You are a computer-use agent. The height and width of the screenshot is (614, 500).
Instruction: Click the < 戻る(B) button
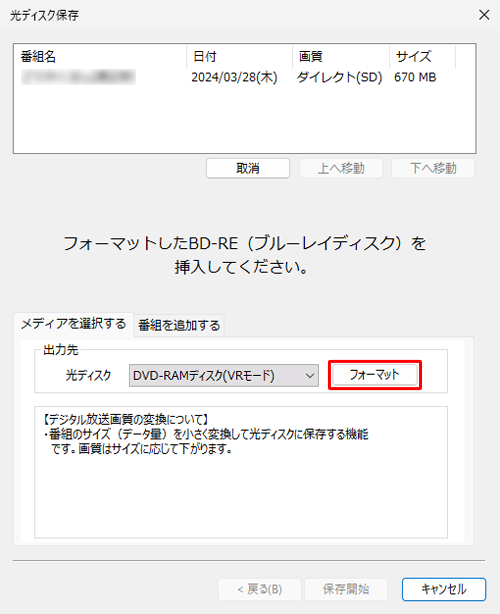260,589
